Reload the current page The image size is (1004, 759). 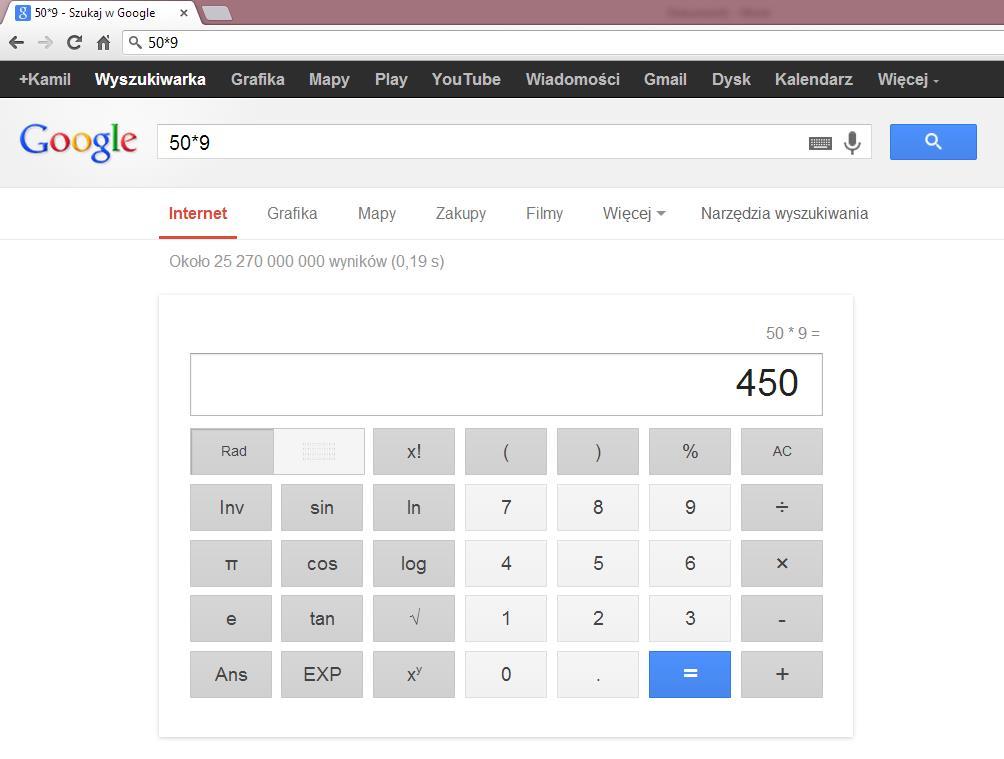tap(74, 43)
